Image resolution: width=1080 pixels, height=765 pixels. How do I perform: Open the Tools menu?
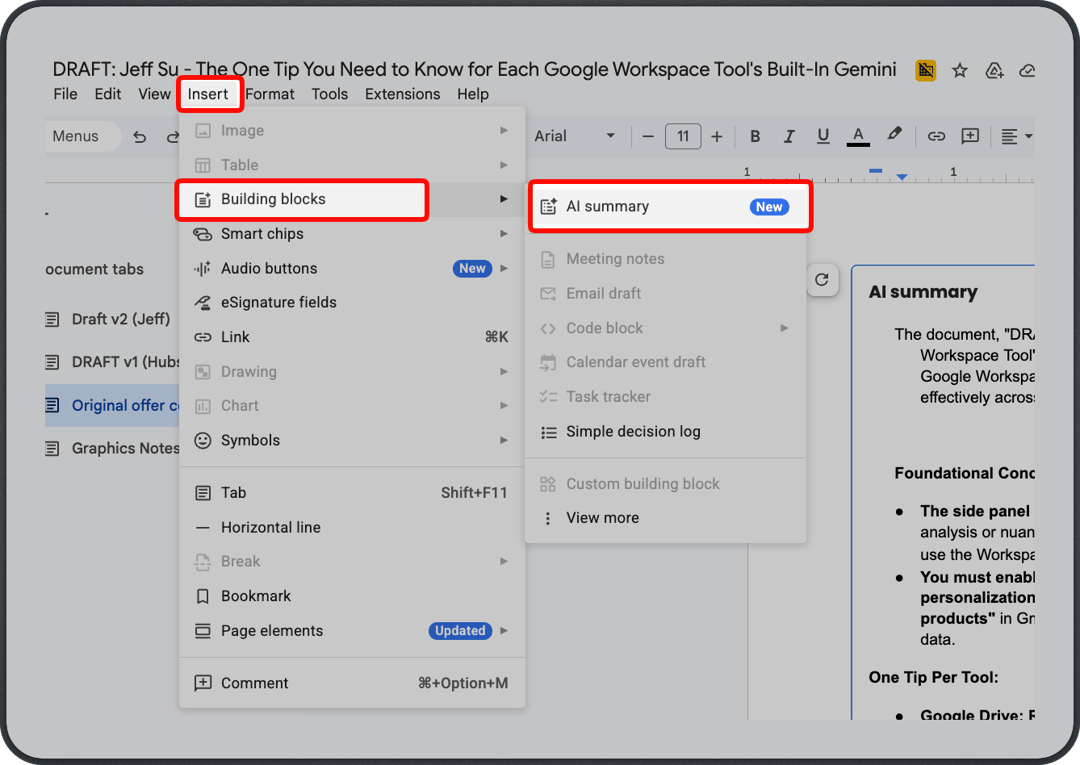329,94
